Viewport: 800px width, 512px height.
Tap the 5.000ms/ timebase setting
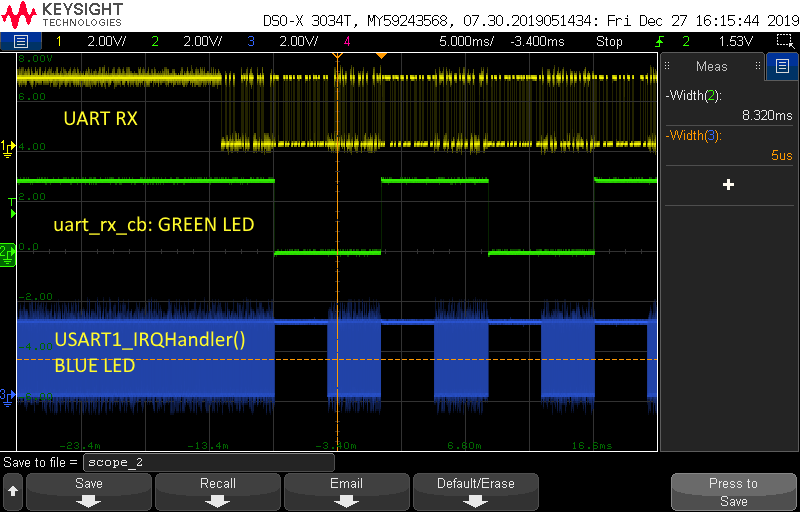[x=466, y=42]
